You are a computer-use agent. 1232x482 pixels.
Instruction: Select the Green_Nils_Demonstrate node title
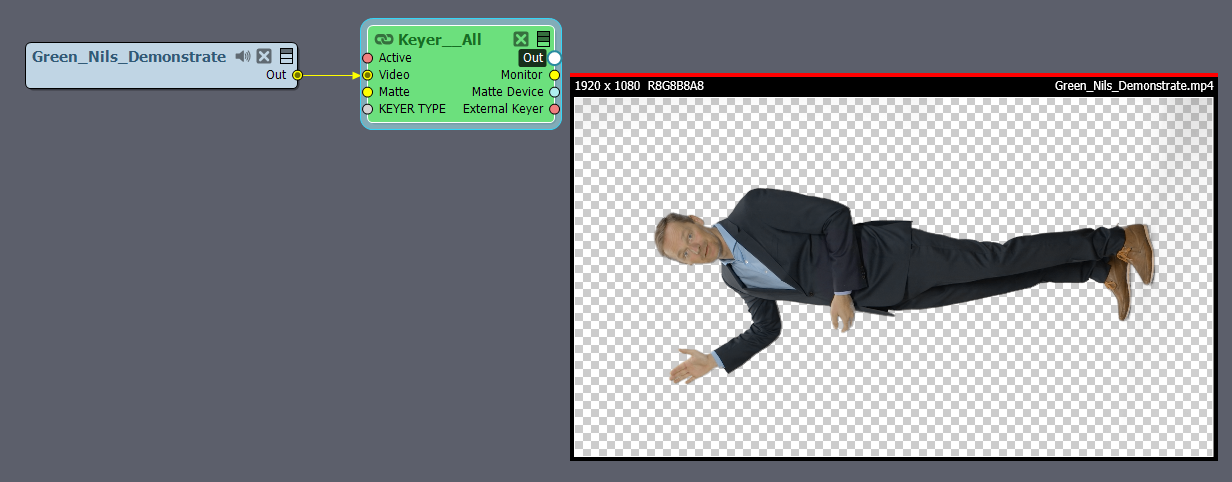[129, 57]
